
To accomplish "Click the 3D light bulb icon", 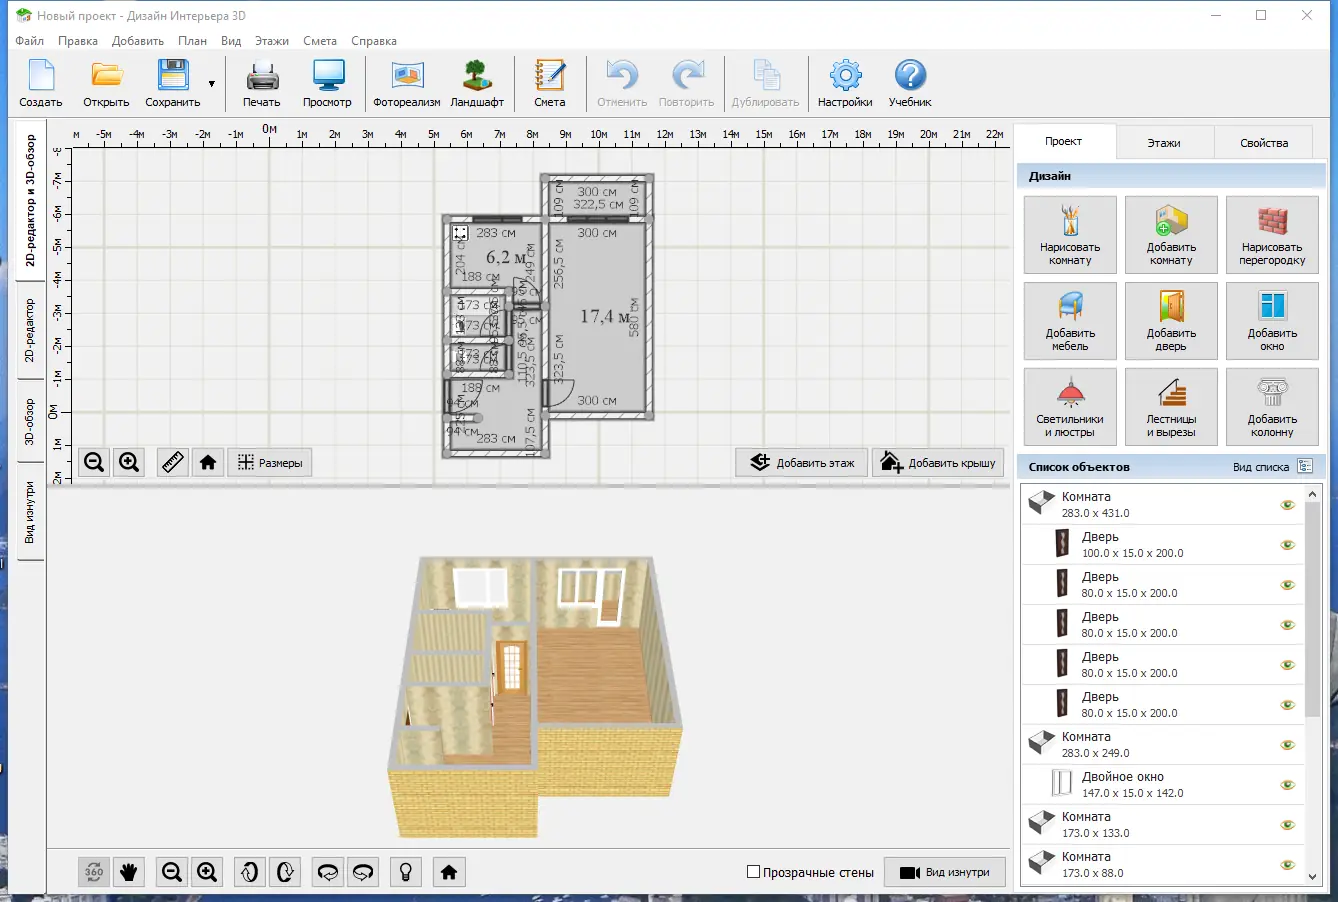I will (x=405, y=872).
